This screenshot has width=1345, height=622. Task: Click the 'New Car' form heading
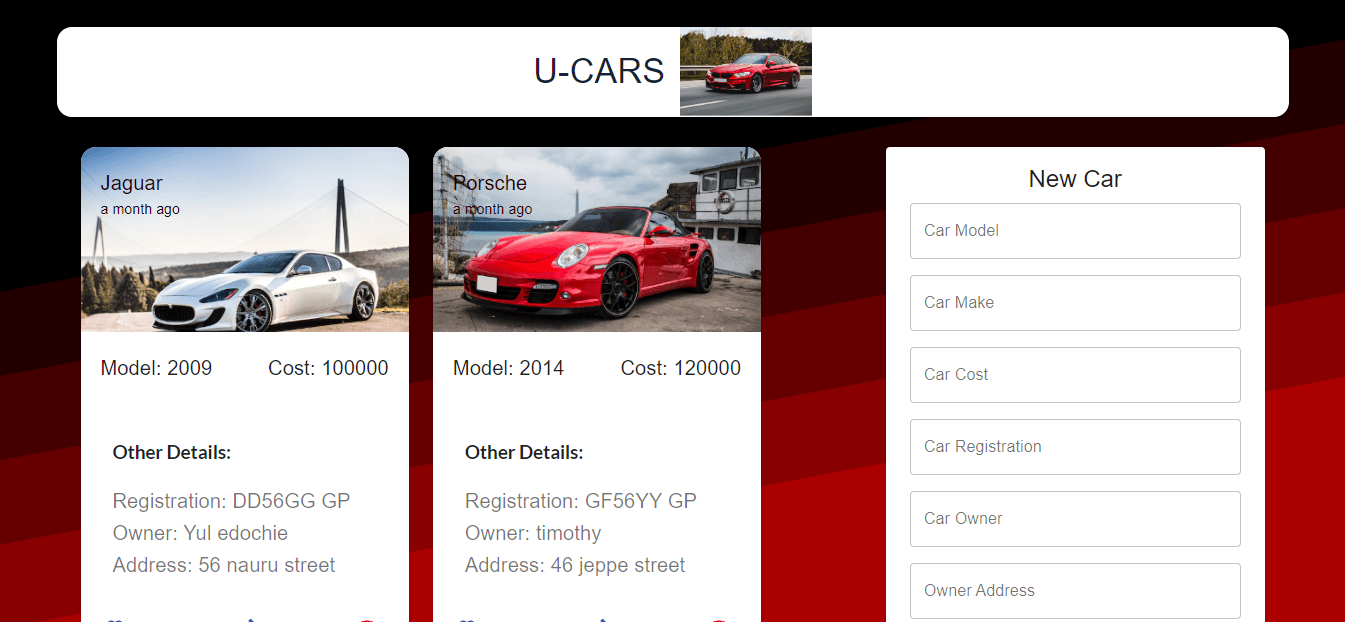coord(1075,179)
